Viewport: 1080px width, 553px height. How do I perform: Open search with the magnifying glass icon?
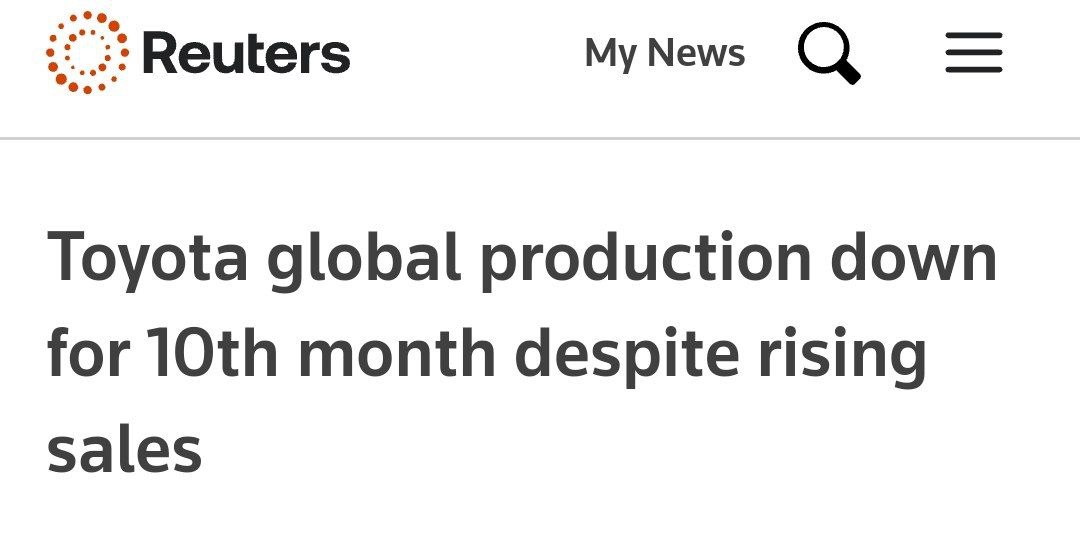pos(828,51)
